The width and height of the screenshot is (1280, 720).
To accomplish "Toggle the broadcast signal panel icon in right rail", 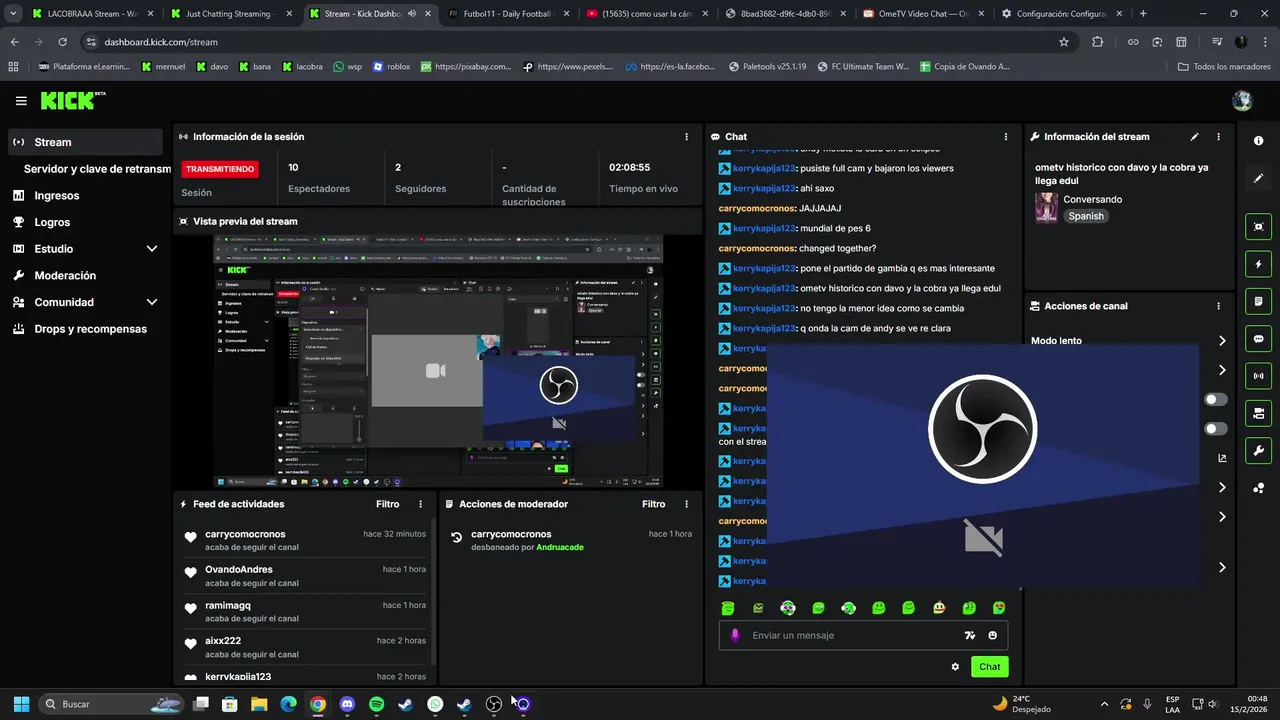I will [1258, 376].
